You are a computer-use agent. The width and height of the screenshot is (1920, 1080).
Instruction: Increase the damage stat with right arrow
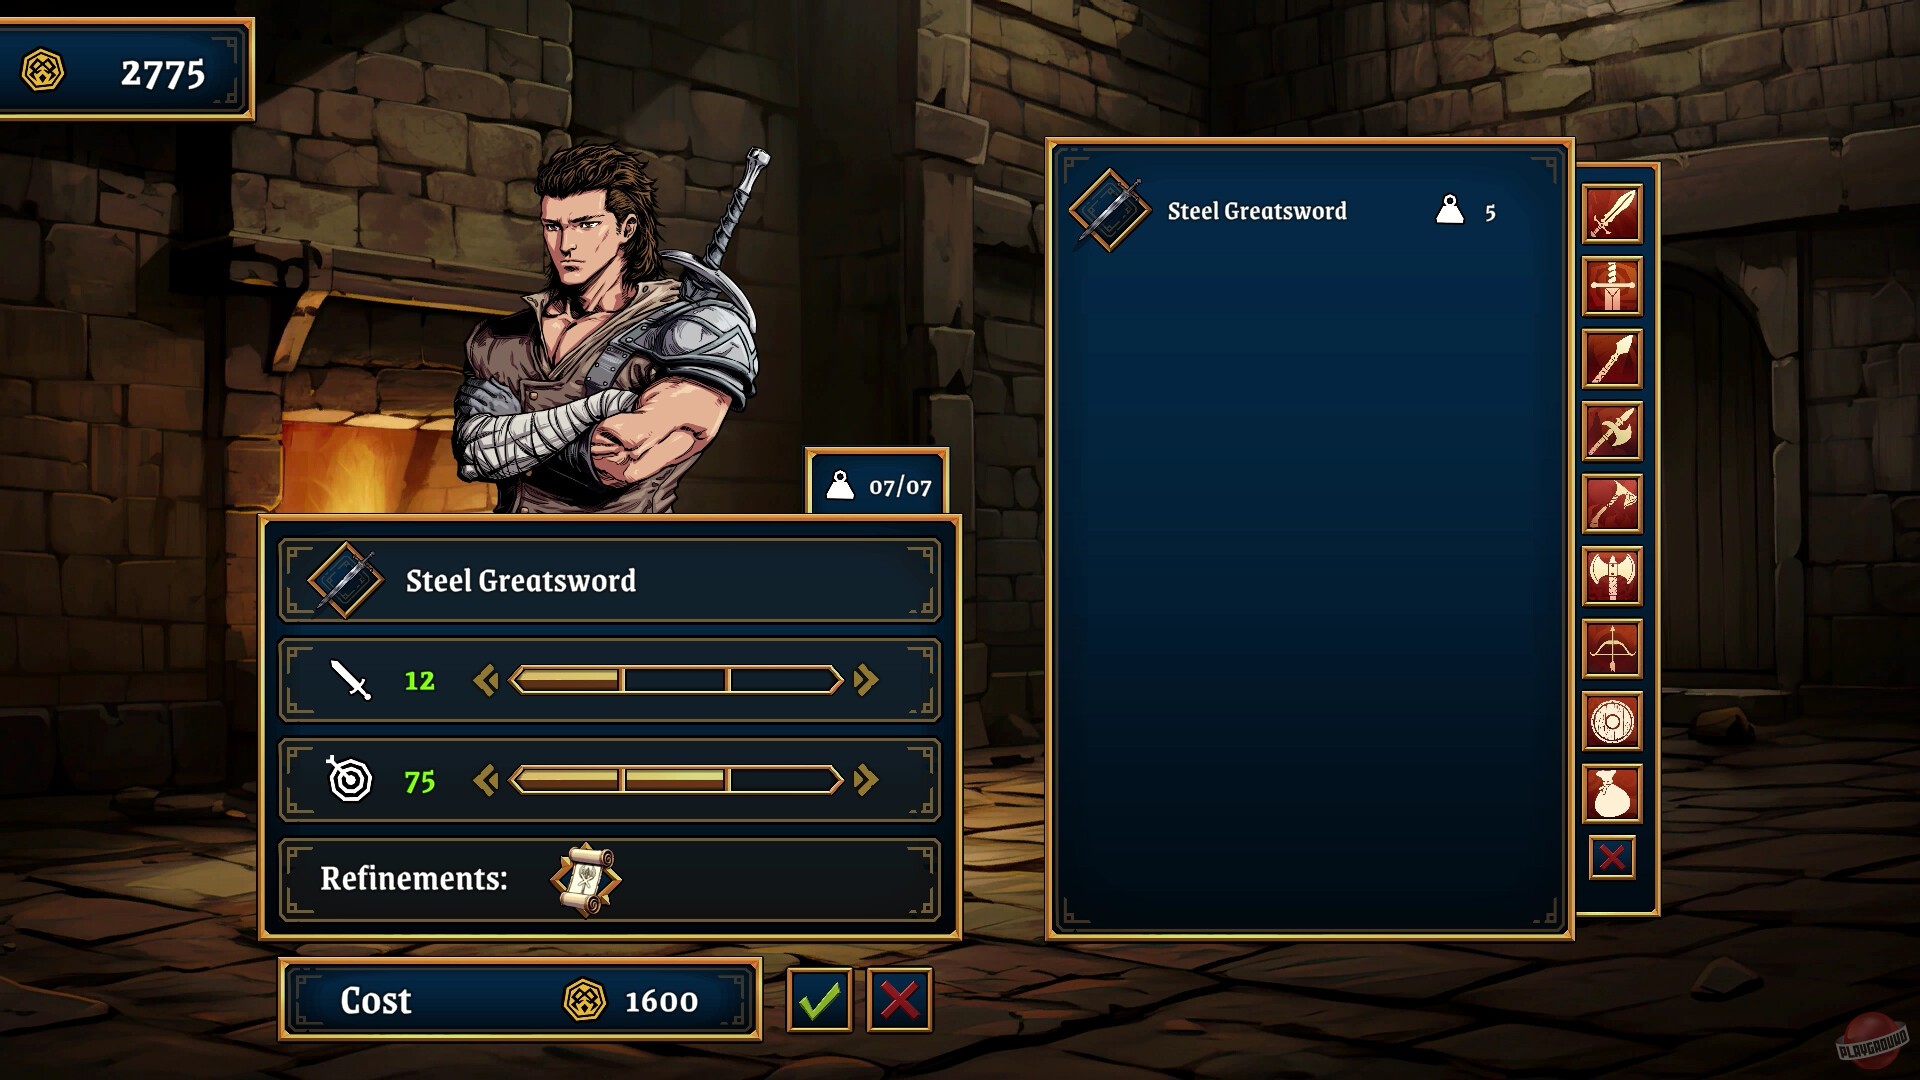click(866, 681)
